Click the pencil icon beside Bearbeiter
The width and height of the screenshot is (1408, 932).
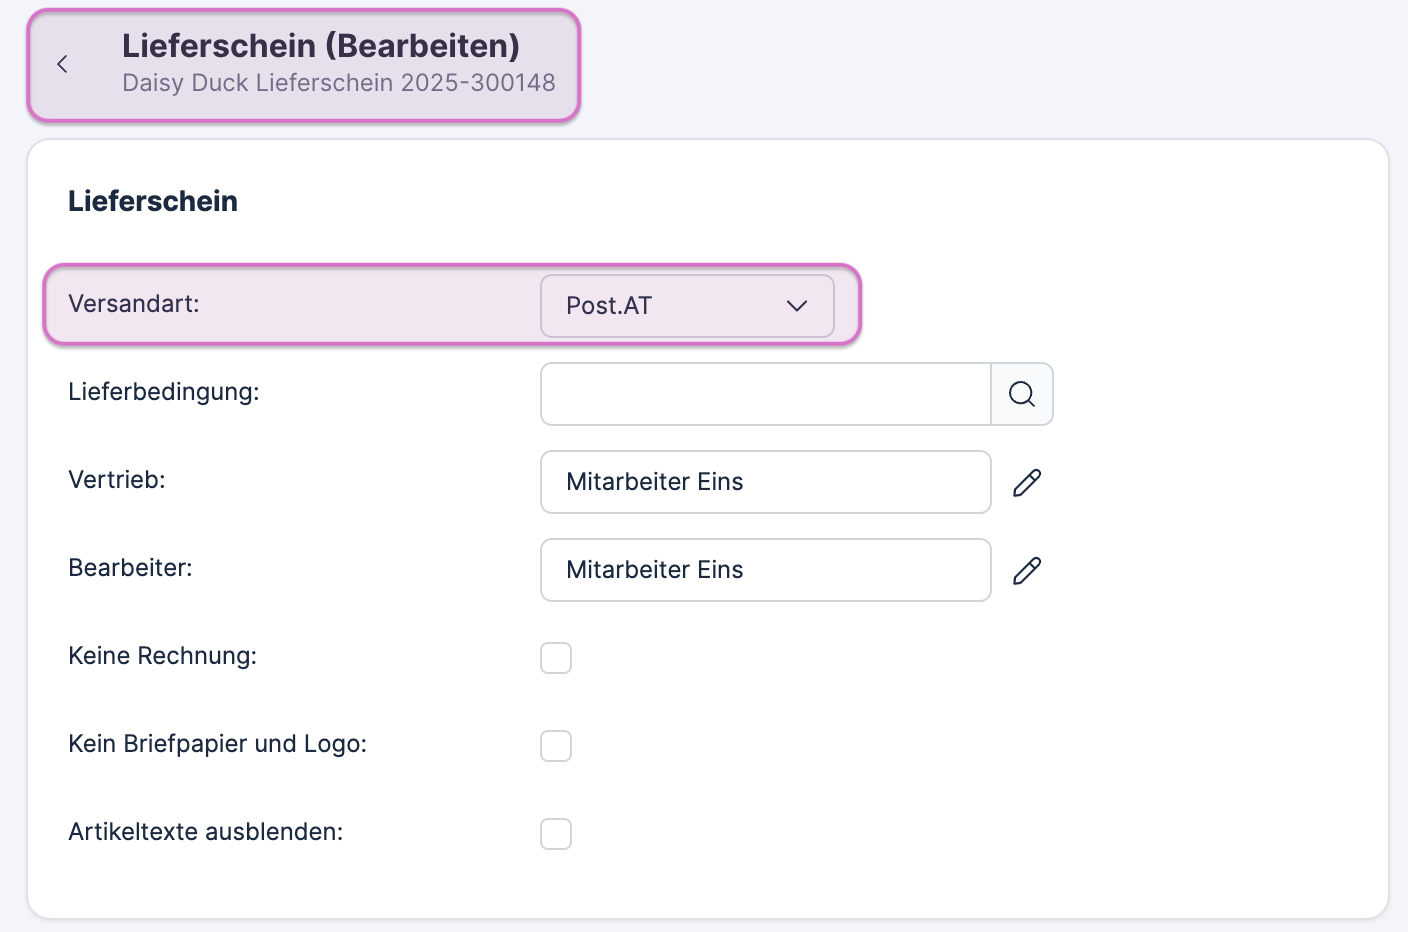coord(1027,571)
